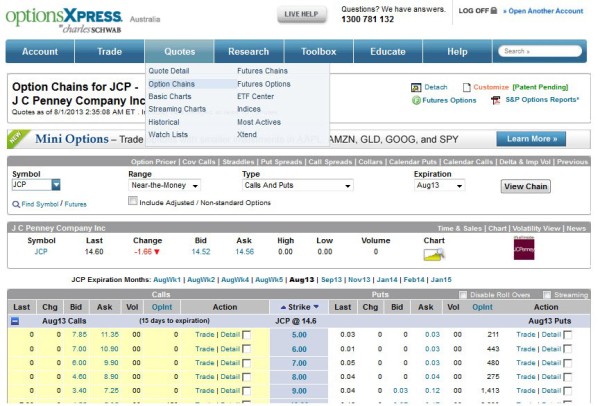Click the AugWk1 expiration link

167,280
